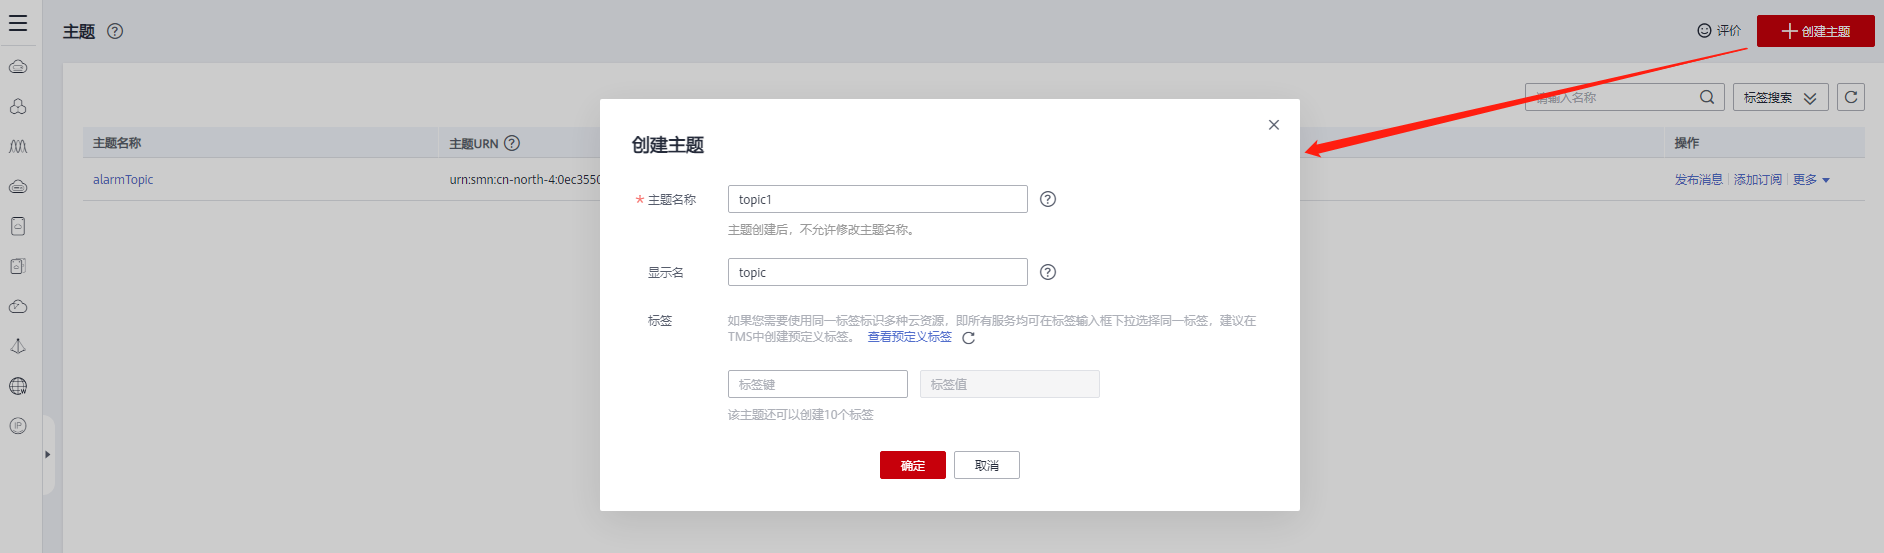Click help icon beside 显示名 field

[x=1048, y=272]
